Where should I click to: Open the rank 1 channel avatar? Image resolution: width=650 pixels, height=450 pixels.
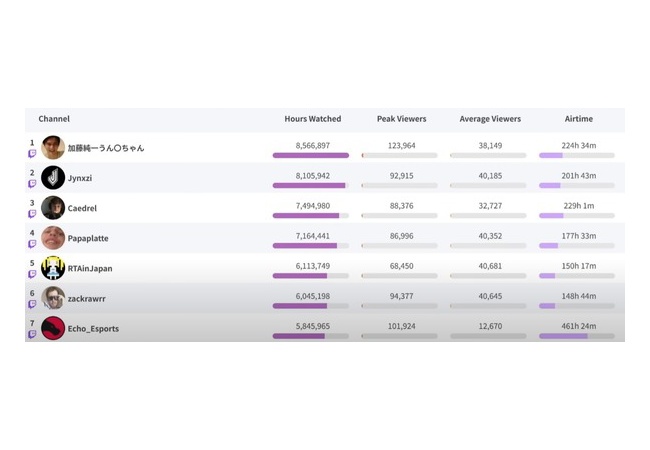click(53, 148)
